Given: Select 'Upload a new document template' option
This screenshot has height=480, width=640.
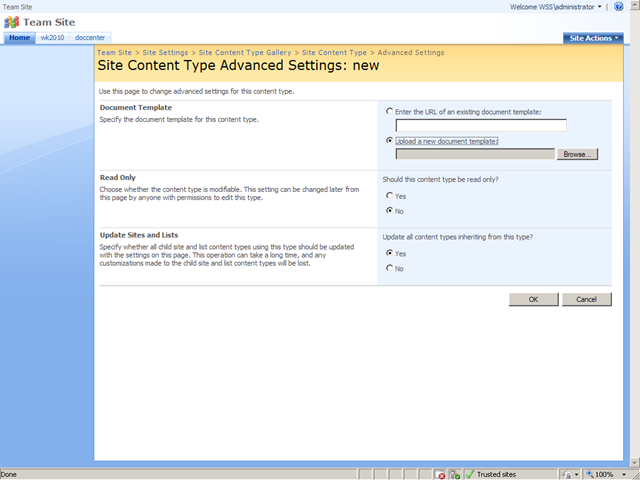Looking at the screenshot, I should point(389,140).
